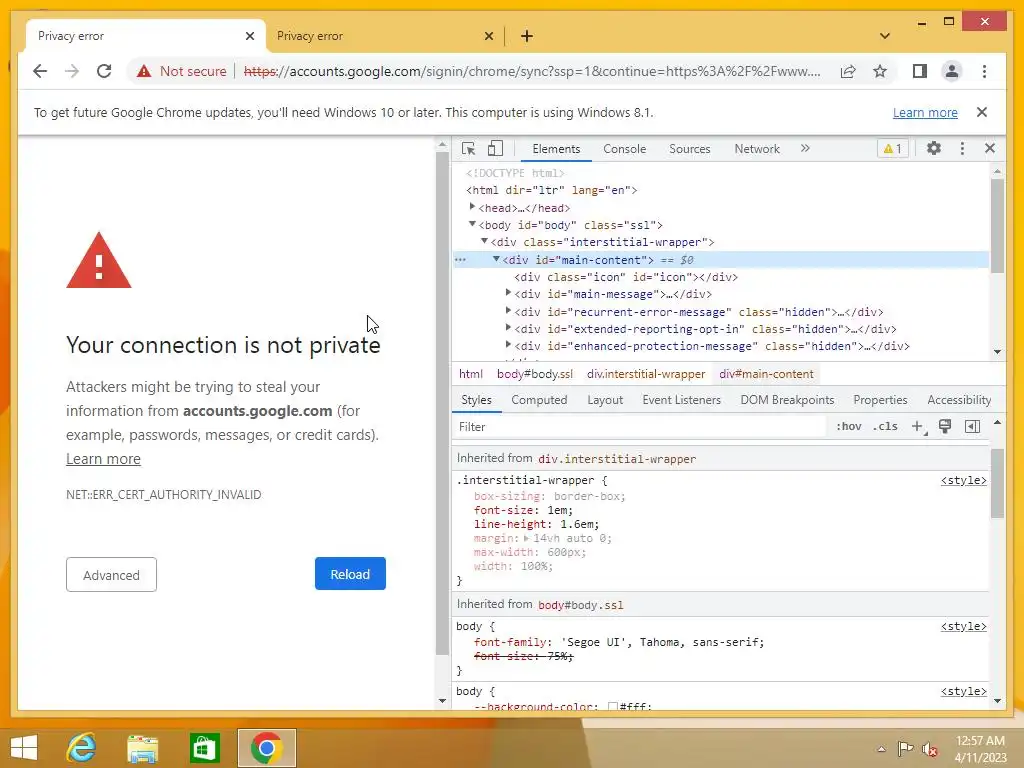Screen dimensions: 1024x768
Task: Open the Chrome profile avatar
Action: pos(952,71)
